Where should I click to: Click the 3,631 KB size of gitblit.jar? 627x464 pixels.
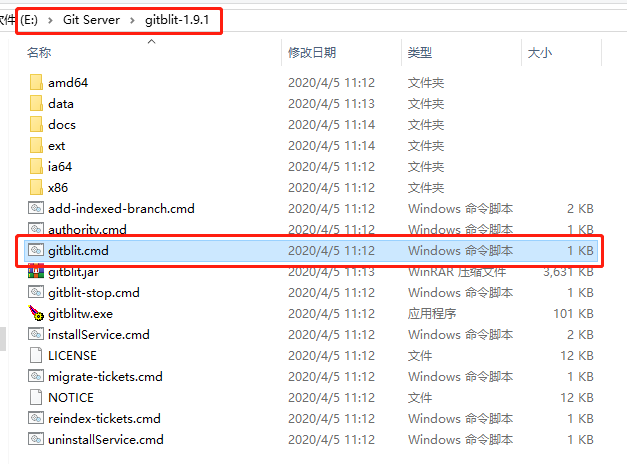(568, 272)
